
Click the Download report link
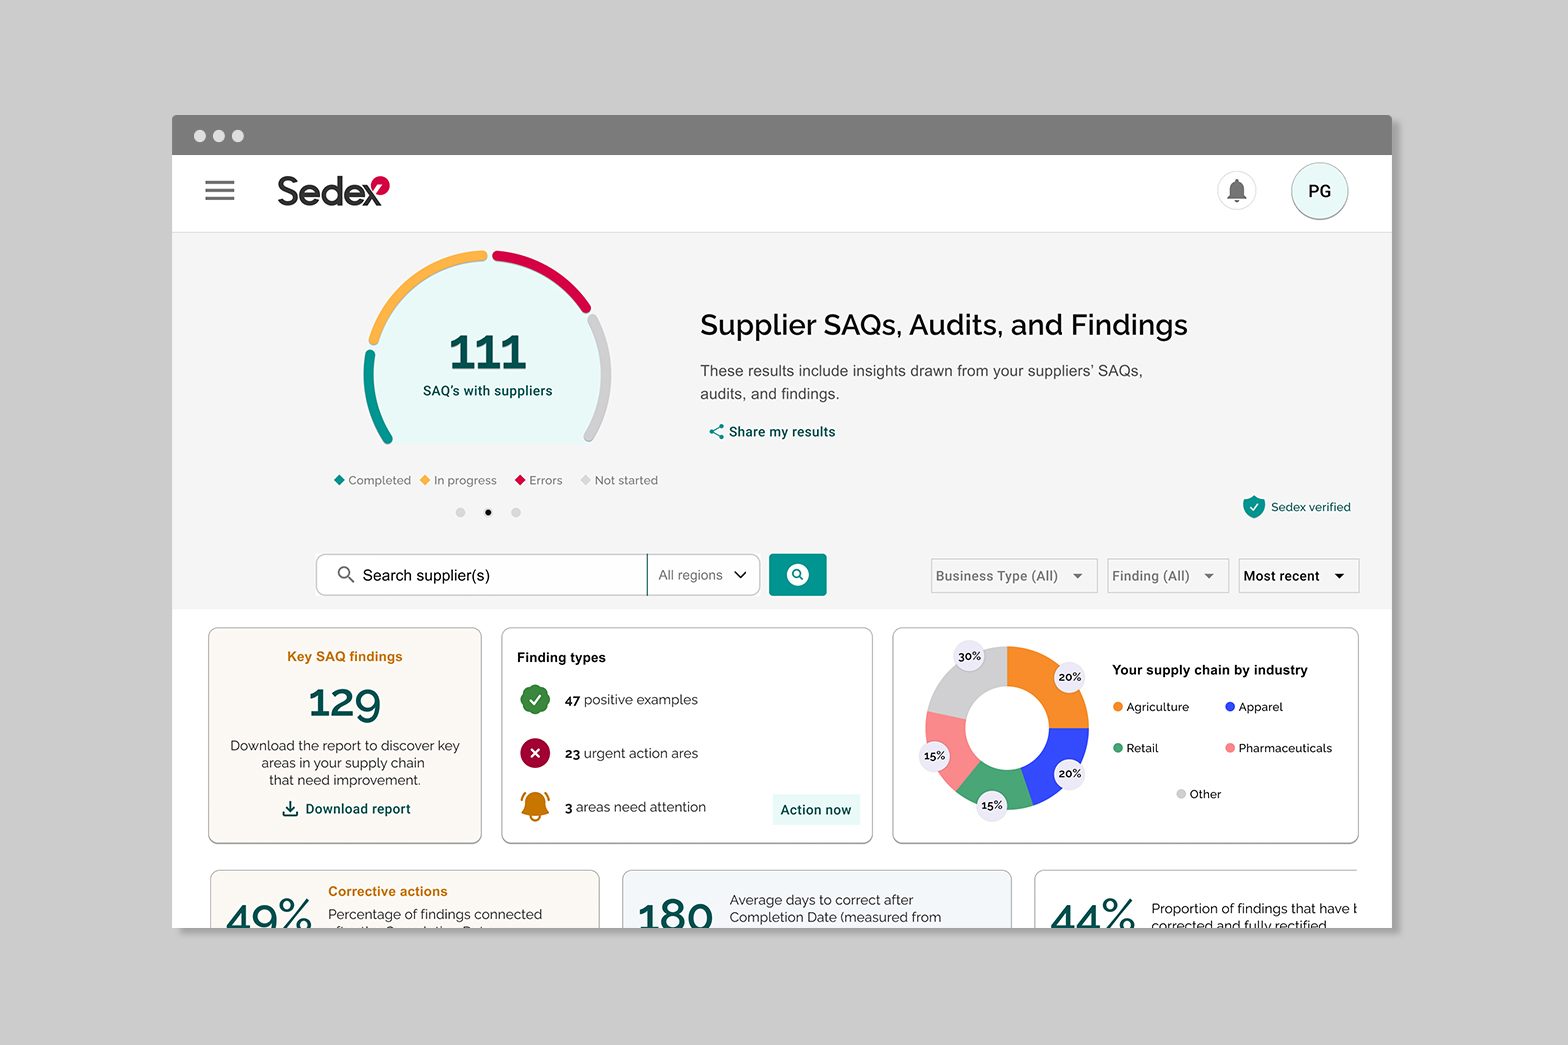[346, 809]
